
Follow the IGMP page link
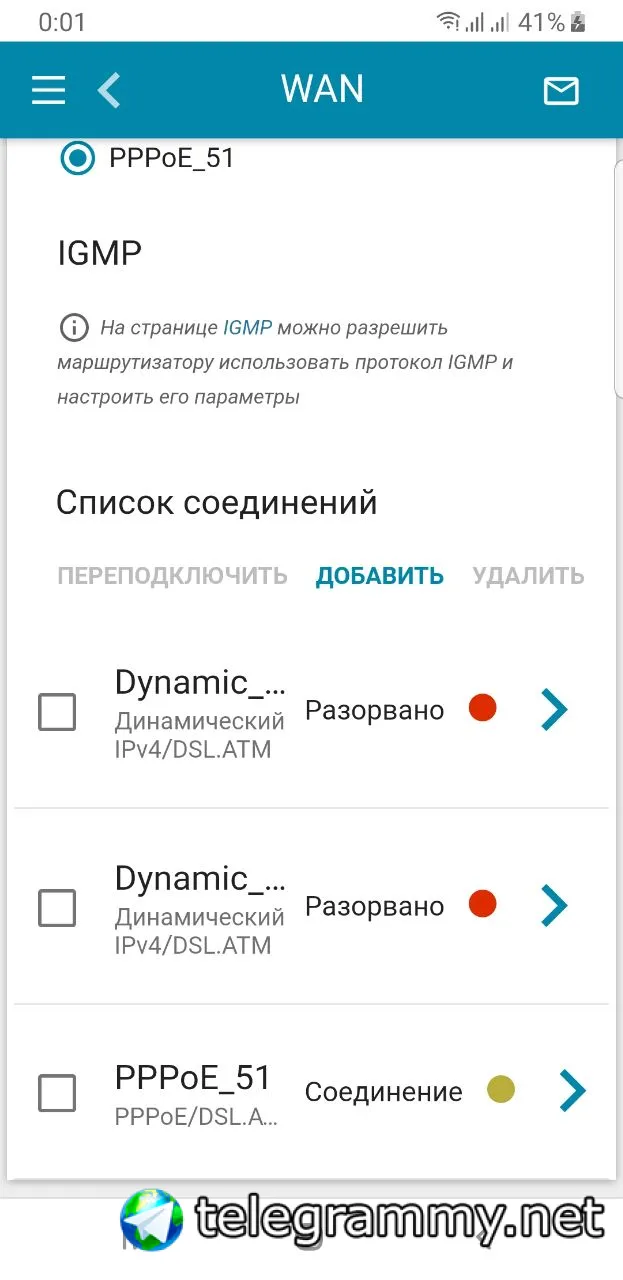point(247,327)
